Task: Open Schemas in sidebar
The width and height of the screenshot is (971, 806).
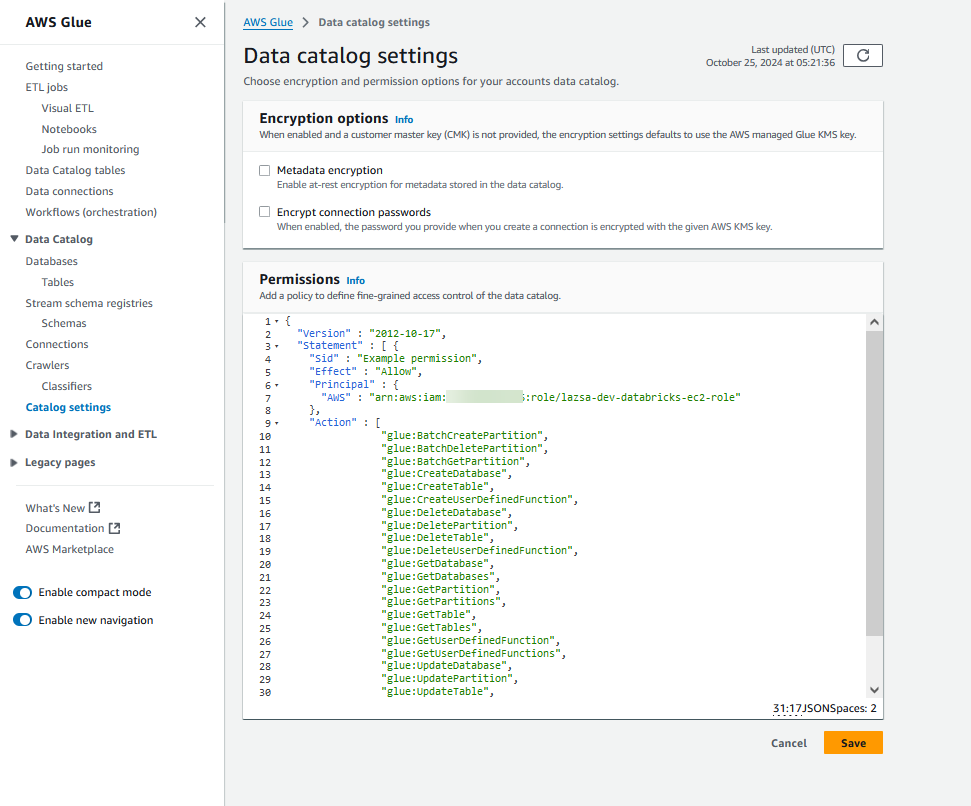Action: (x=64, y=323)
